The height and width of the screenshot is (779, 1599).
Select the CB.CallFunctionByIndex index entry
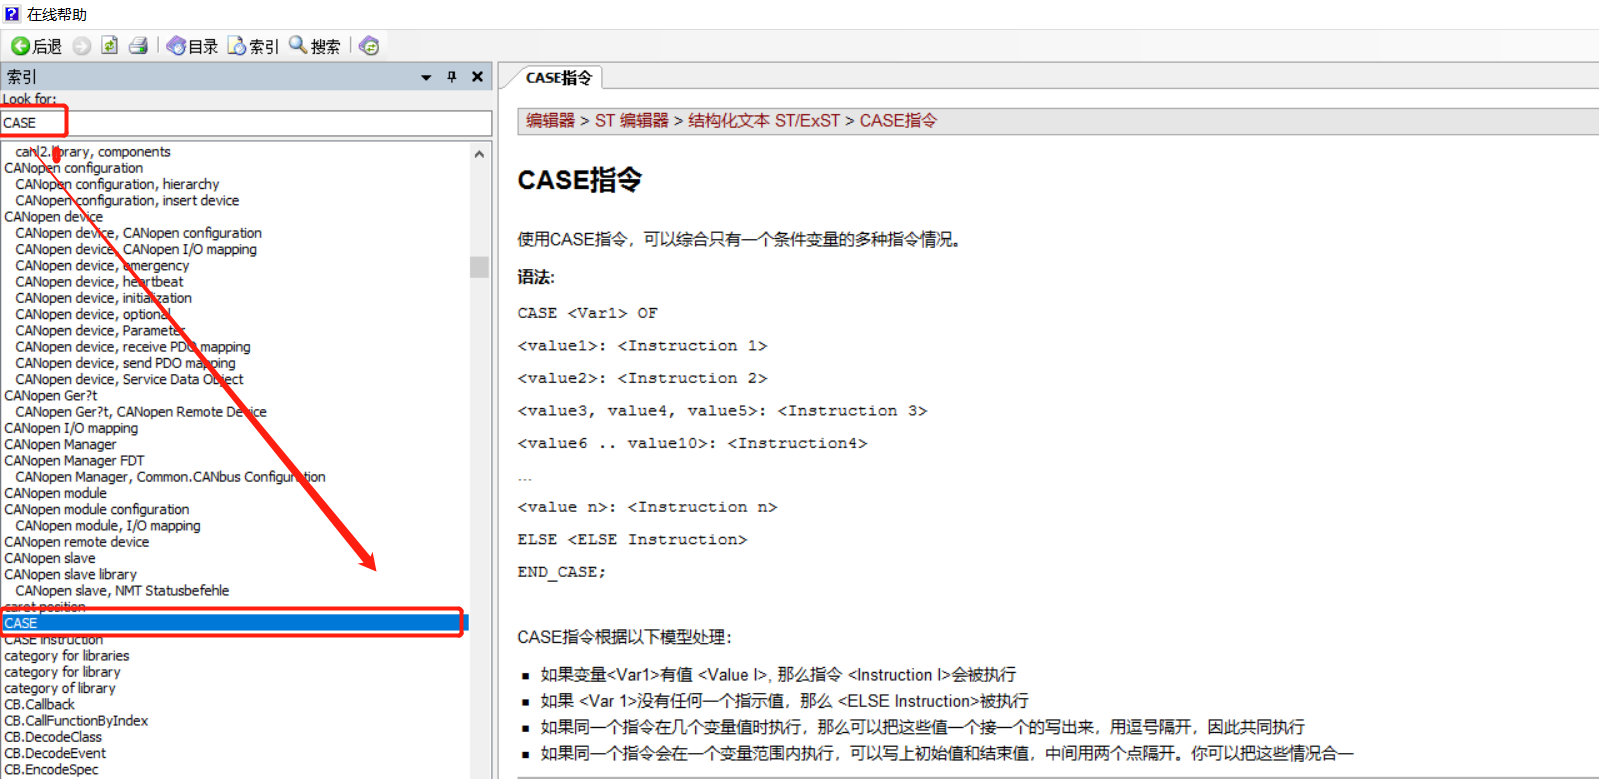[x=76, y=721]
